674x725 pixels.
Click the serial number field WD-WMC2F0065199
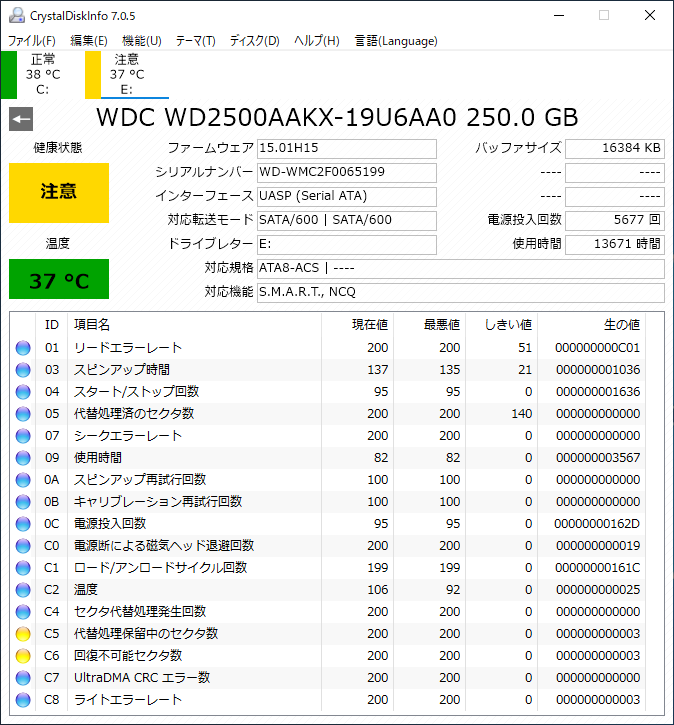coord(347,172)
